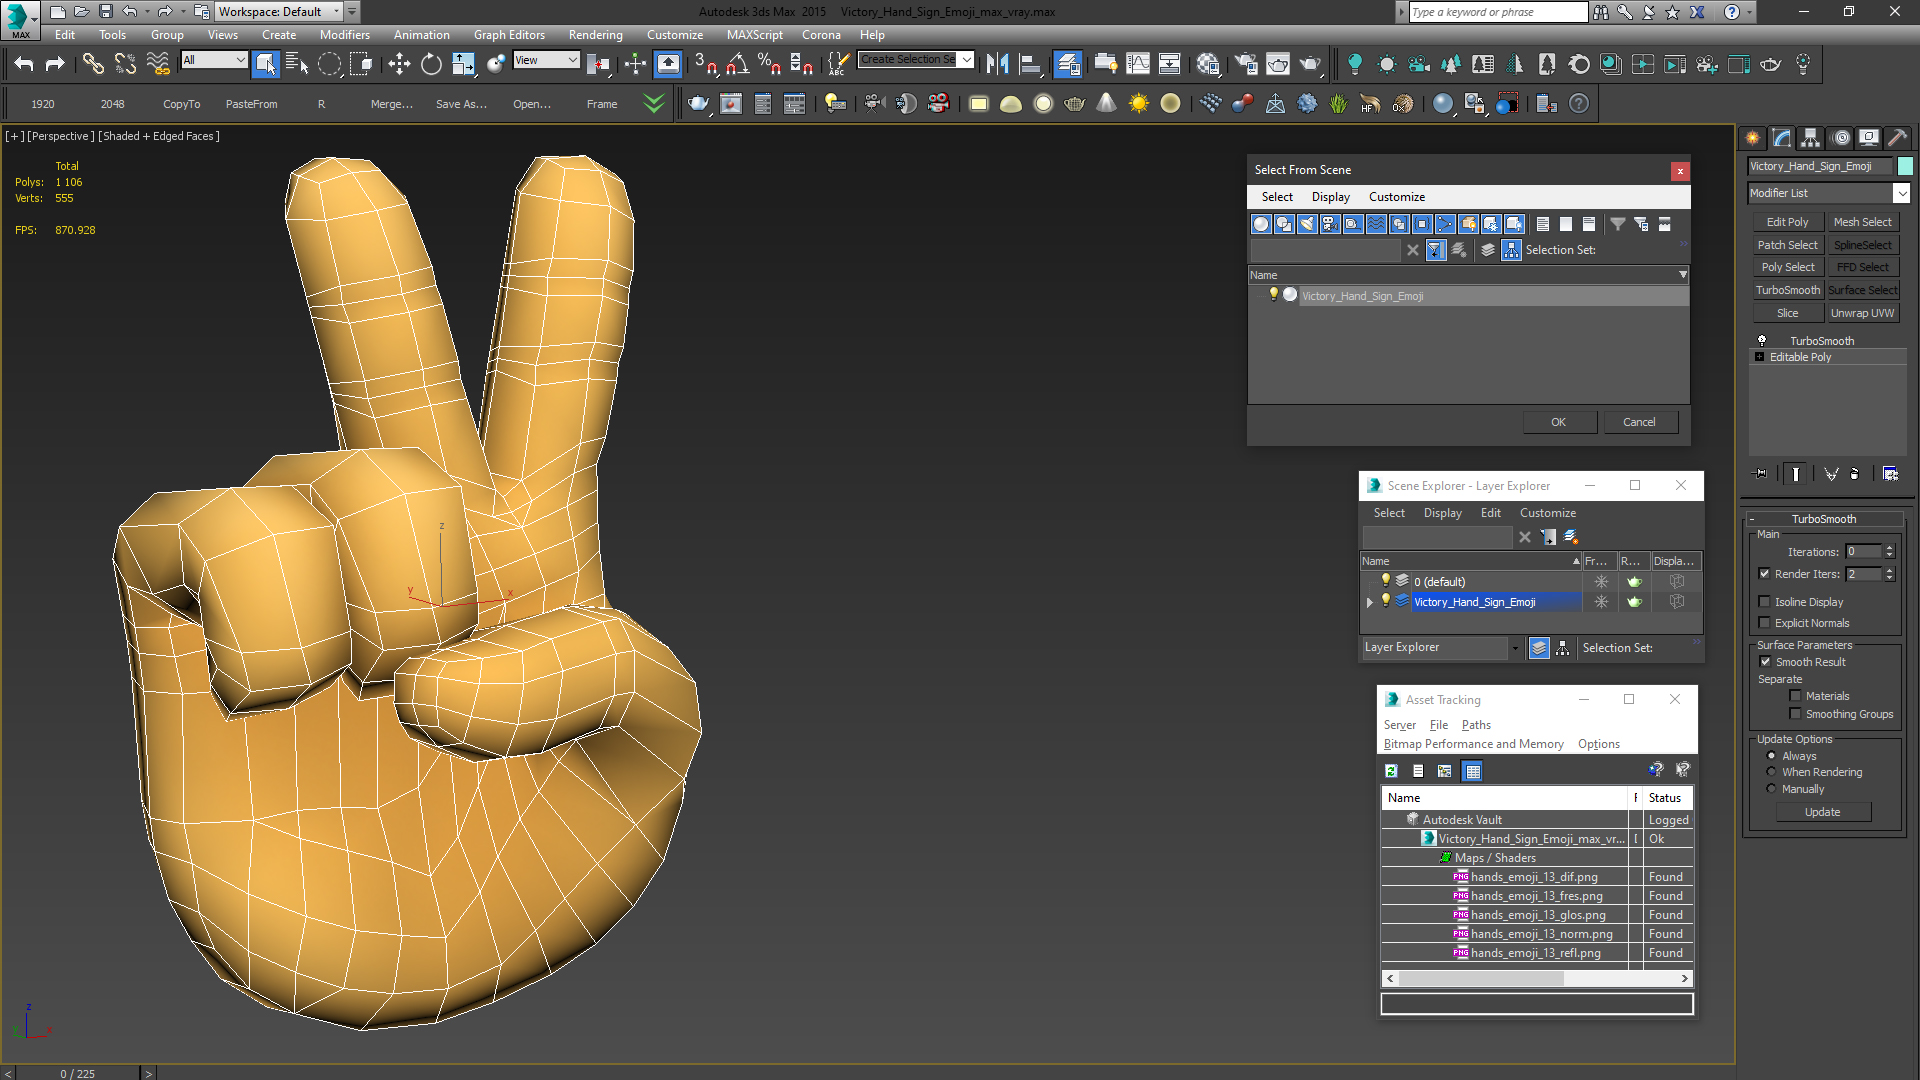
Task: Click the Select and Link tool
Action: coord(93,64)
